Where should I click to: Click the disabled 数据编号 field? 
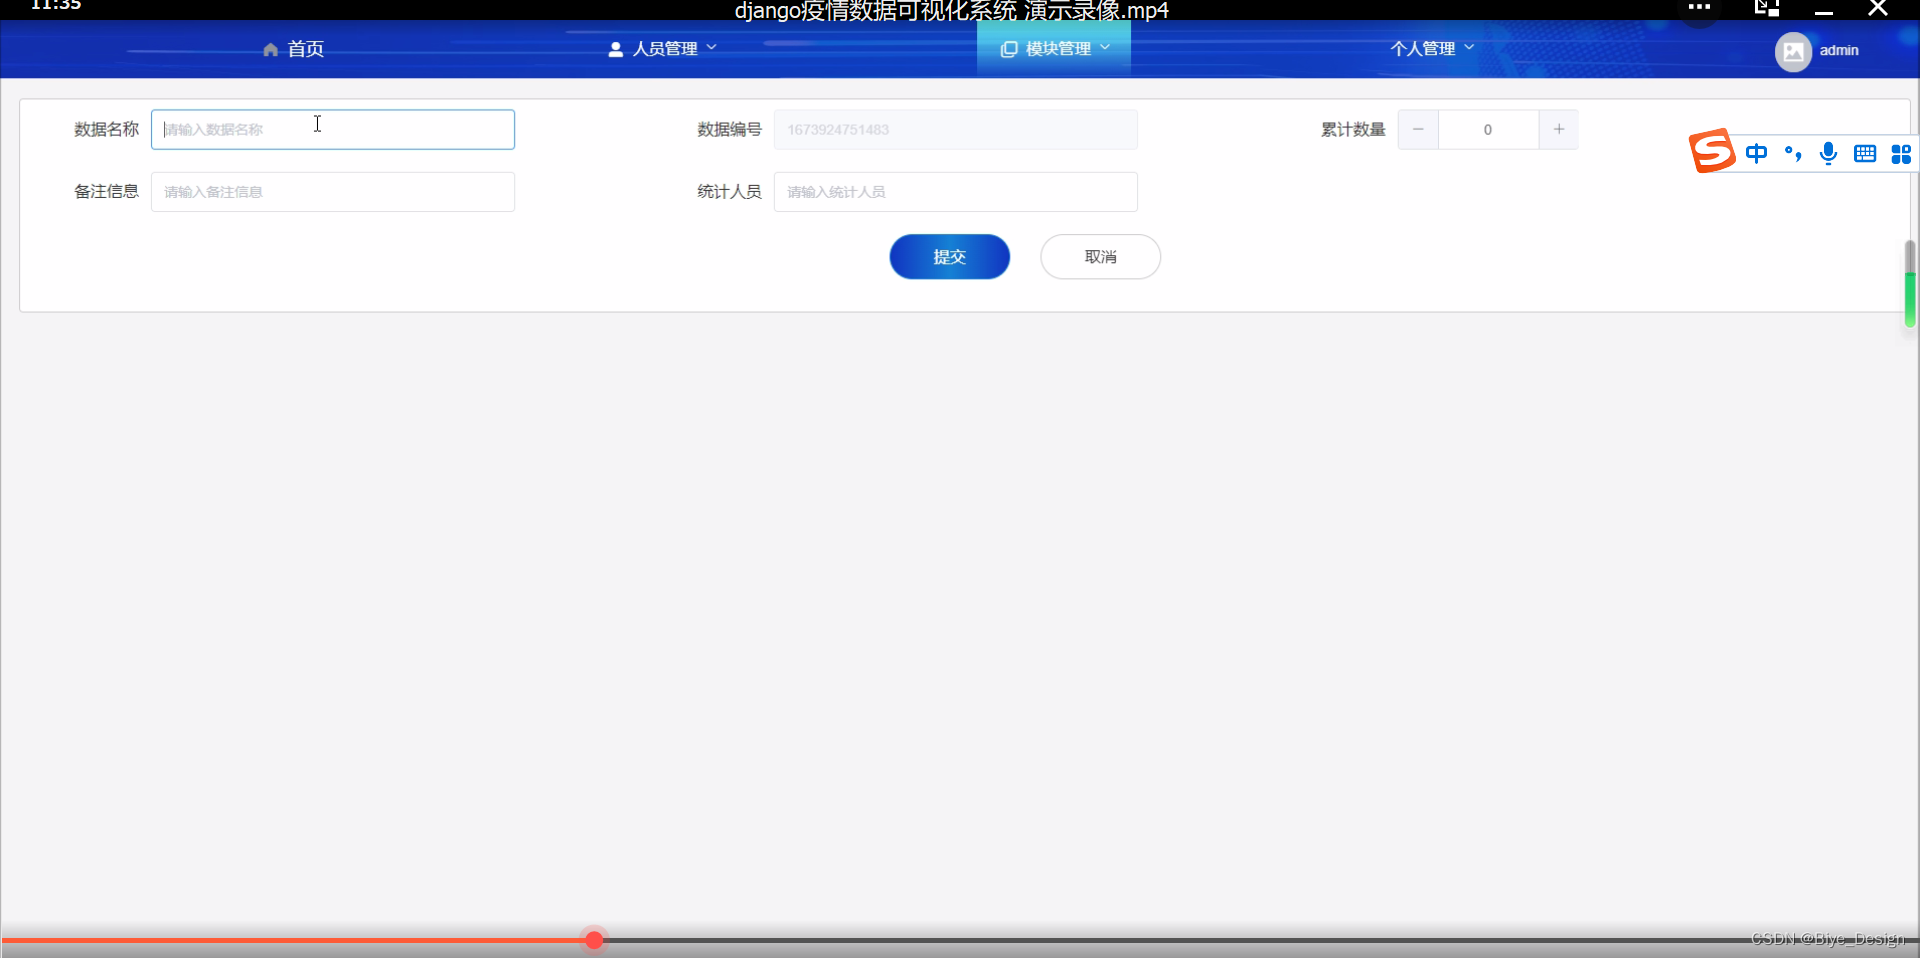tap(956, 130)
